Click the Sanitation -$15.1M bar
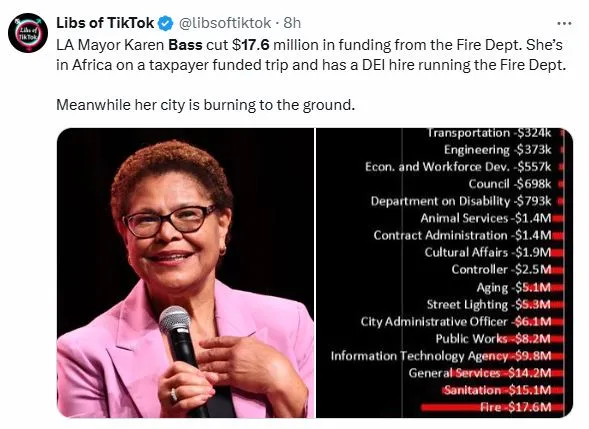 tap(503, 390)
